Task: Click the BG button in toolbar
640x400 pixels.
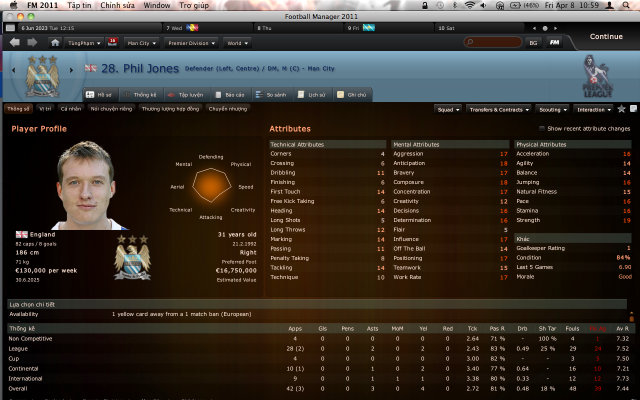Action: click(x=533, y=42)
